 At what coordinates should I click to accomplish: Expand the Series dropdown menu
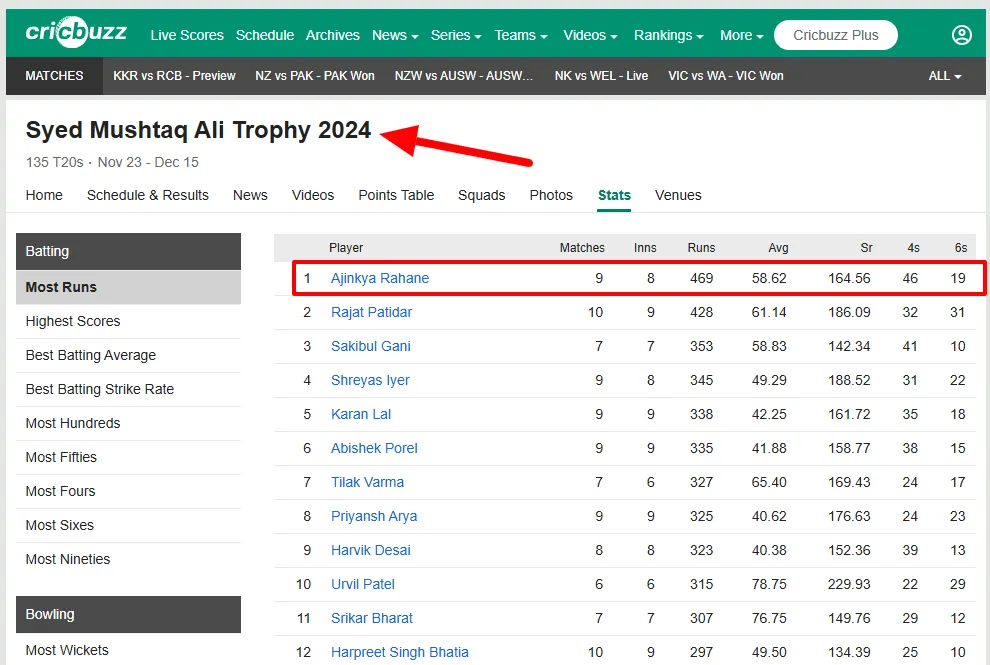coord(456,35)
